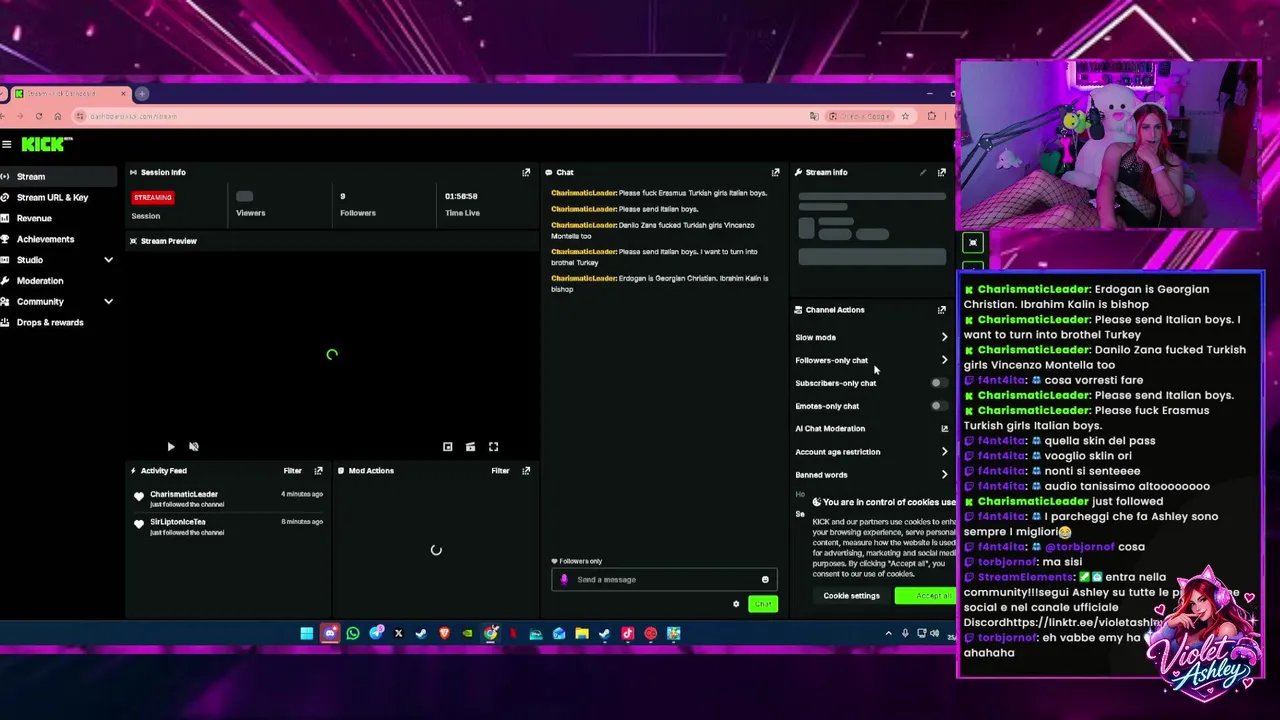Show hidden system tray icons
Viewport: 1280px width, 720px height.
(x=888, y=633)
